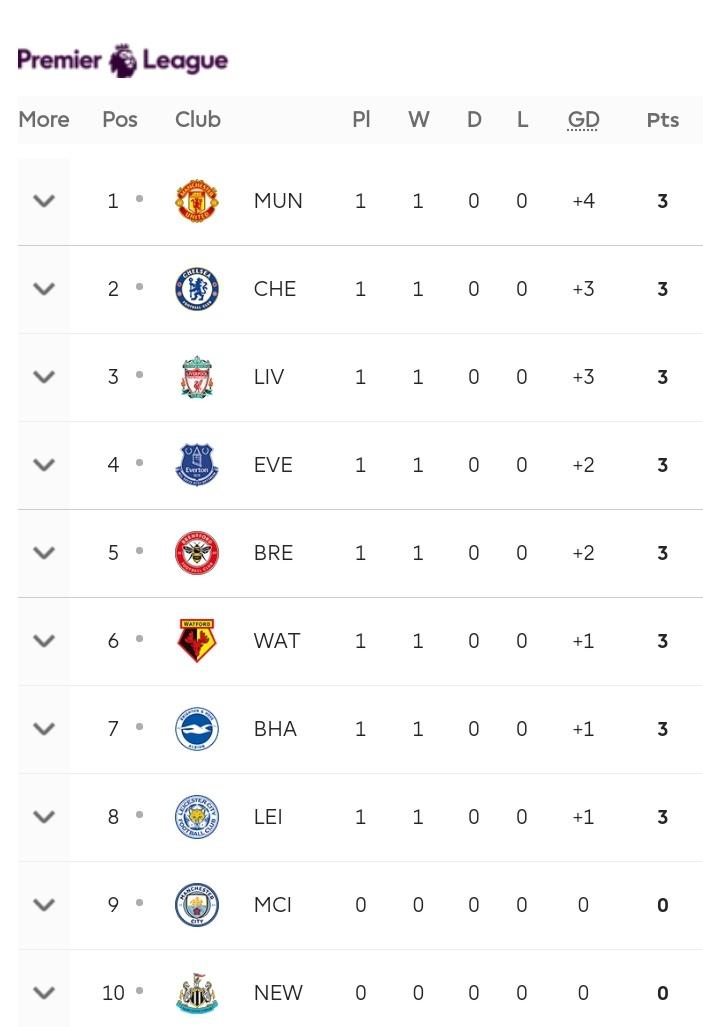The height and width of the screenshot is (1027, 703).
Task: Click the Manchester United crest
Action: click(197, 200)
